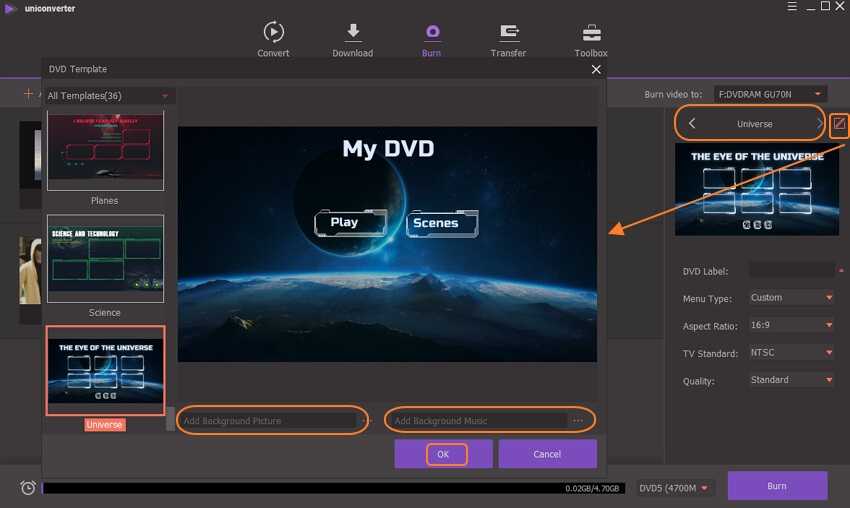Close the DVD Template dialog with X

click(x=596, y=69)
